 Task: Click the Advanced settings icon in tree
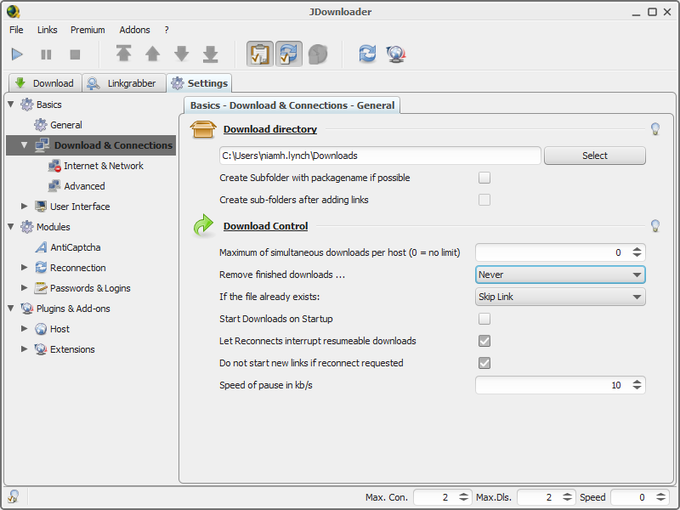click(x=54, y=186)
